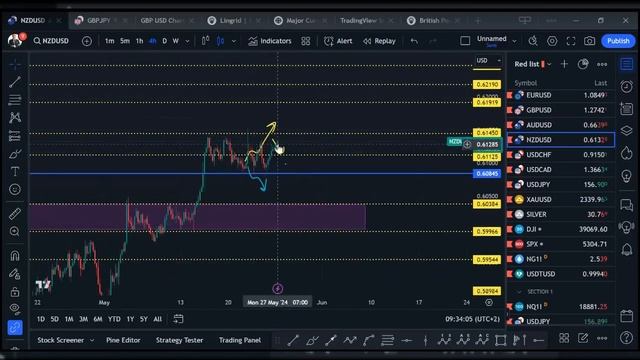Take a chart snapshot with camera
Screen dimensions: 640x360
(x=589, y=41)
